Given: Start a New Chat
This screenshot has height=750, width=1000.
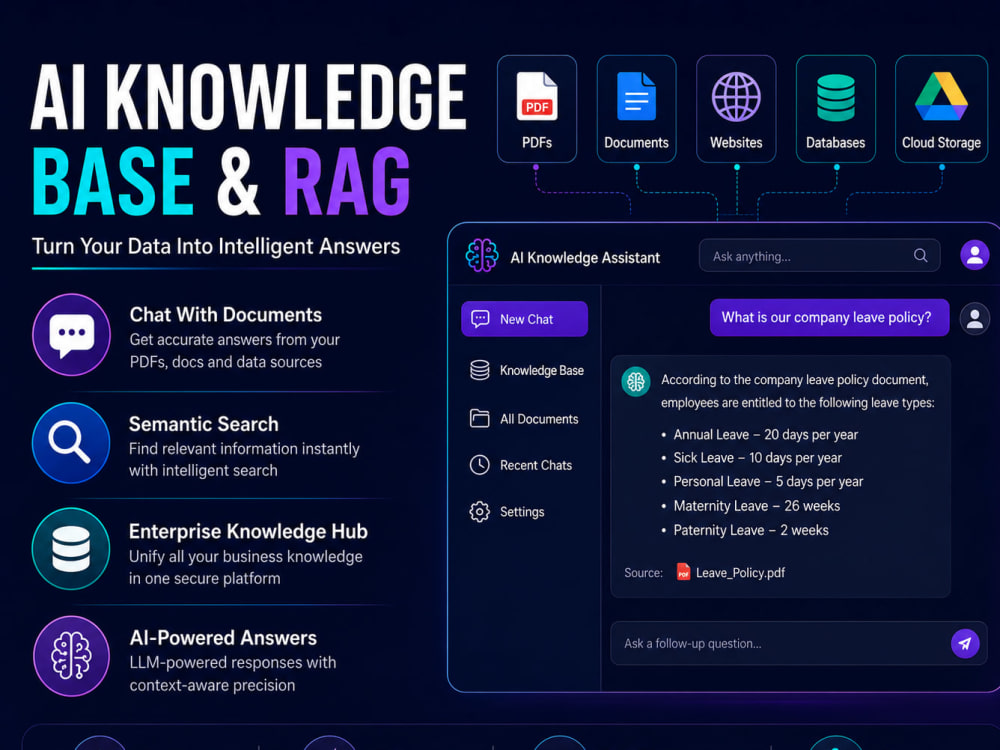Looking at the screenshot, I should [524, 319].
